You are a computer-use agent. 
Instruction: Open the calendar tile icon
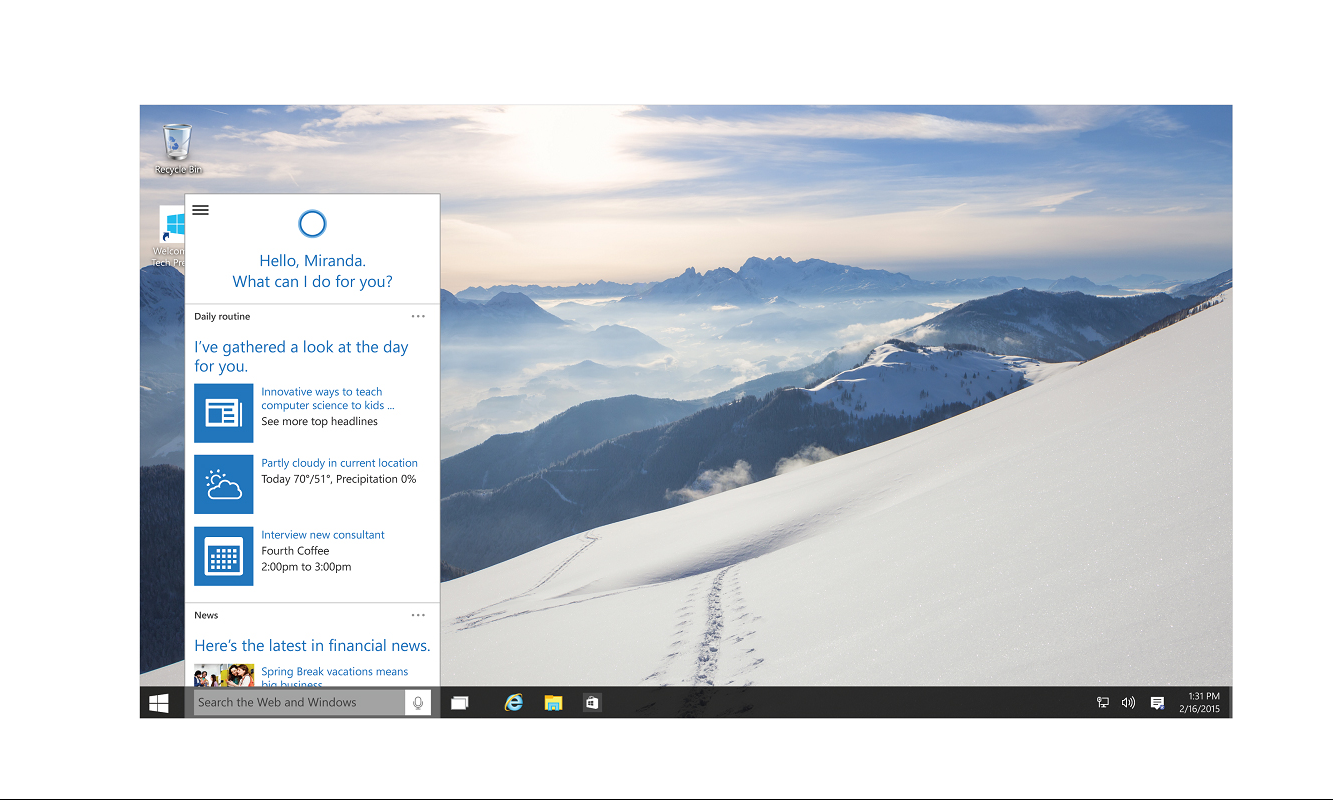pos(223,556)
